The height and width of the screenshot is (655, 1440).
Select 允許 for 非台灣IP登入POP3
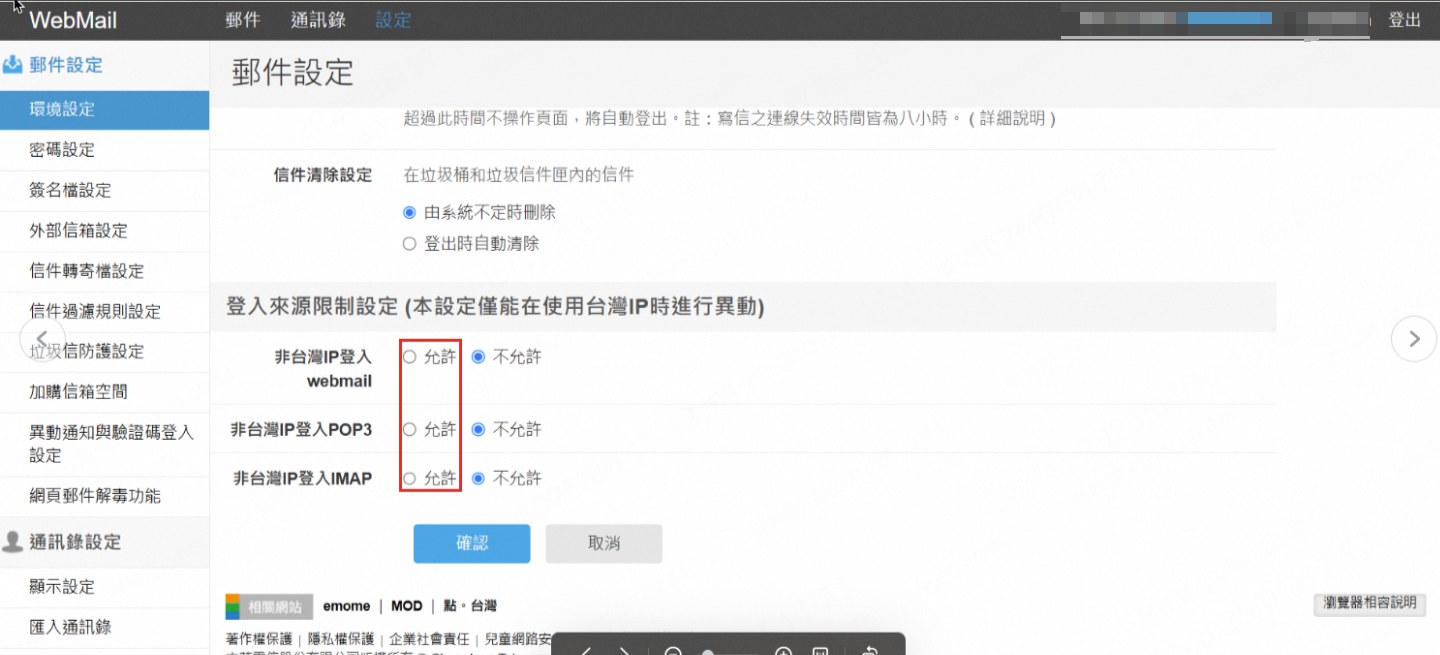[x=409, y=429]
